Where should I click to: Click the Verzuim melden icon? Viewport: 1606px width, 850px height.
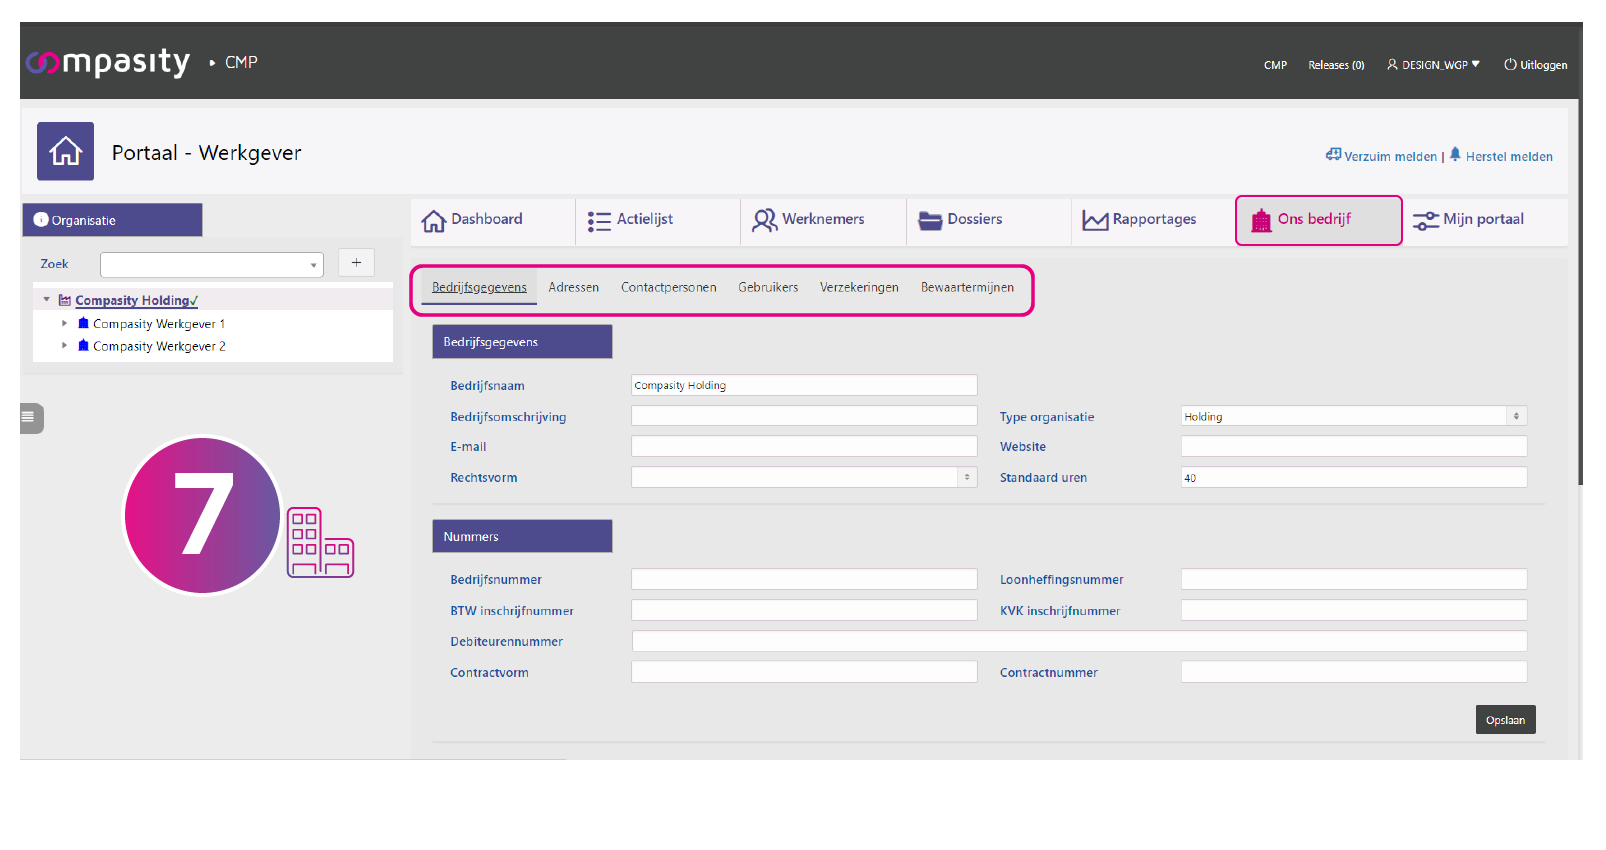coord(1333,155)
